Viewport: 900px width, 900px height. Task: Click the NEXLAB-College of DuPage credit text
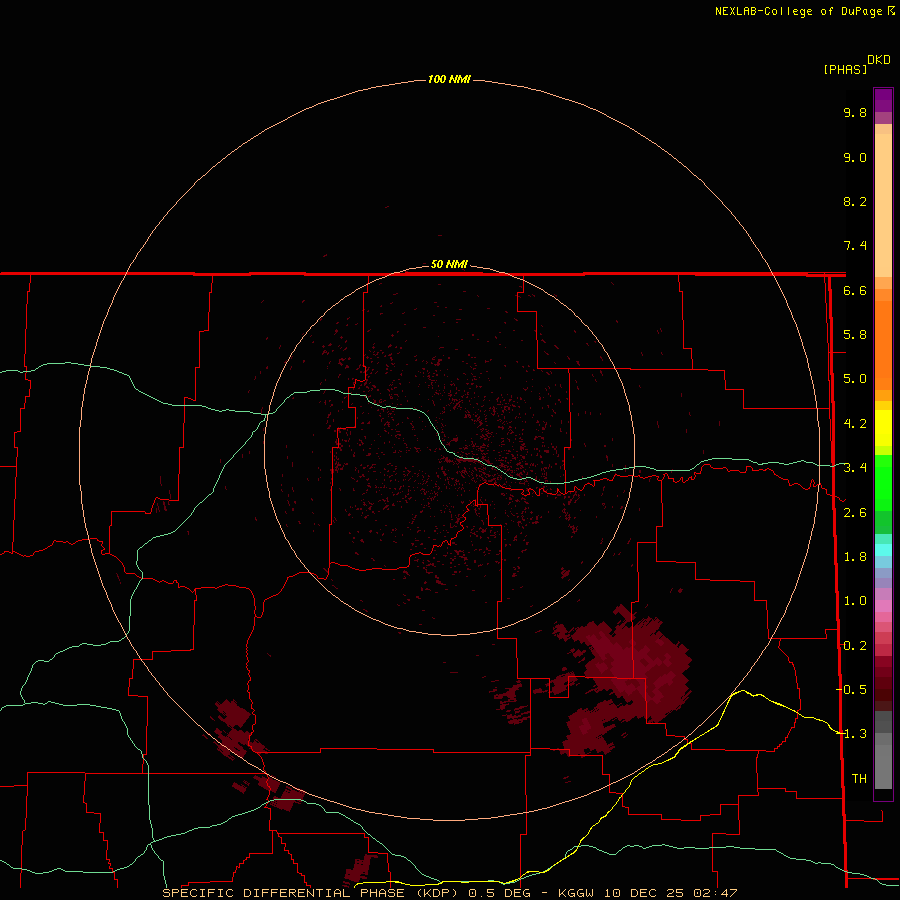[800, 11]
